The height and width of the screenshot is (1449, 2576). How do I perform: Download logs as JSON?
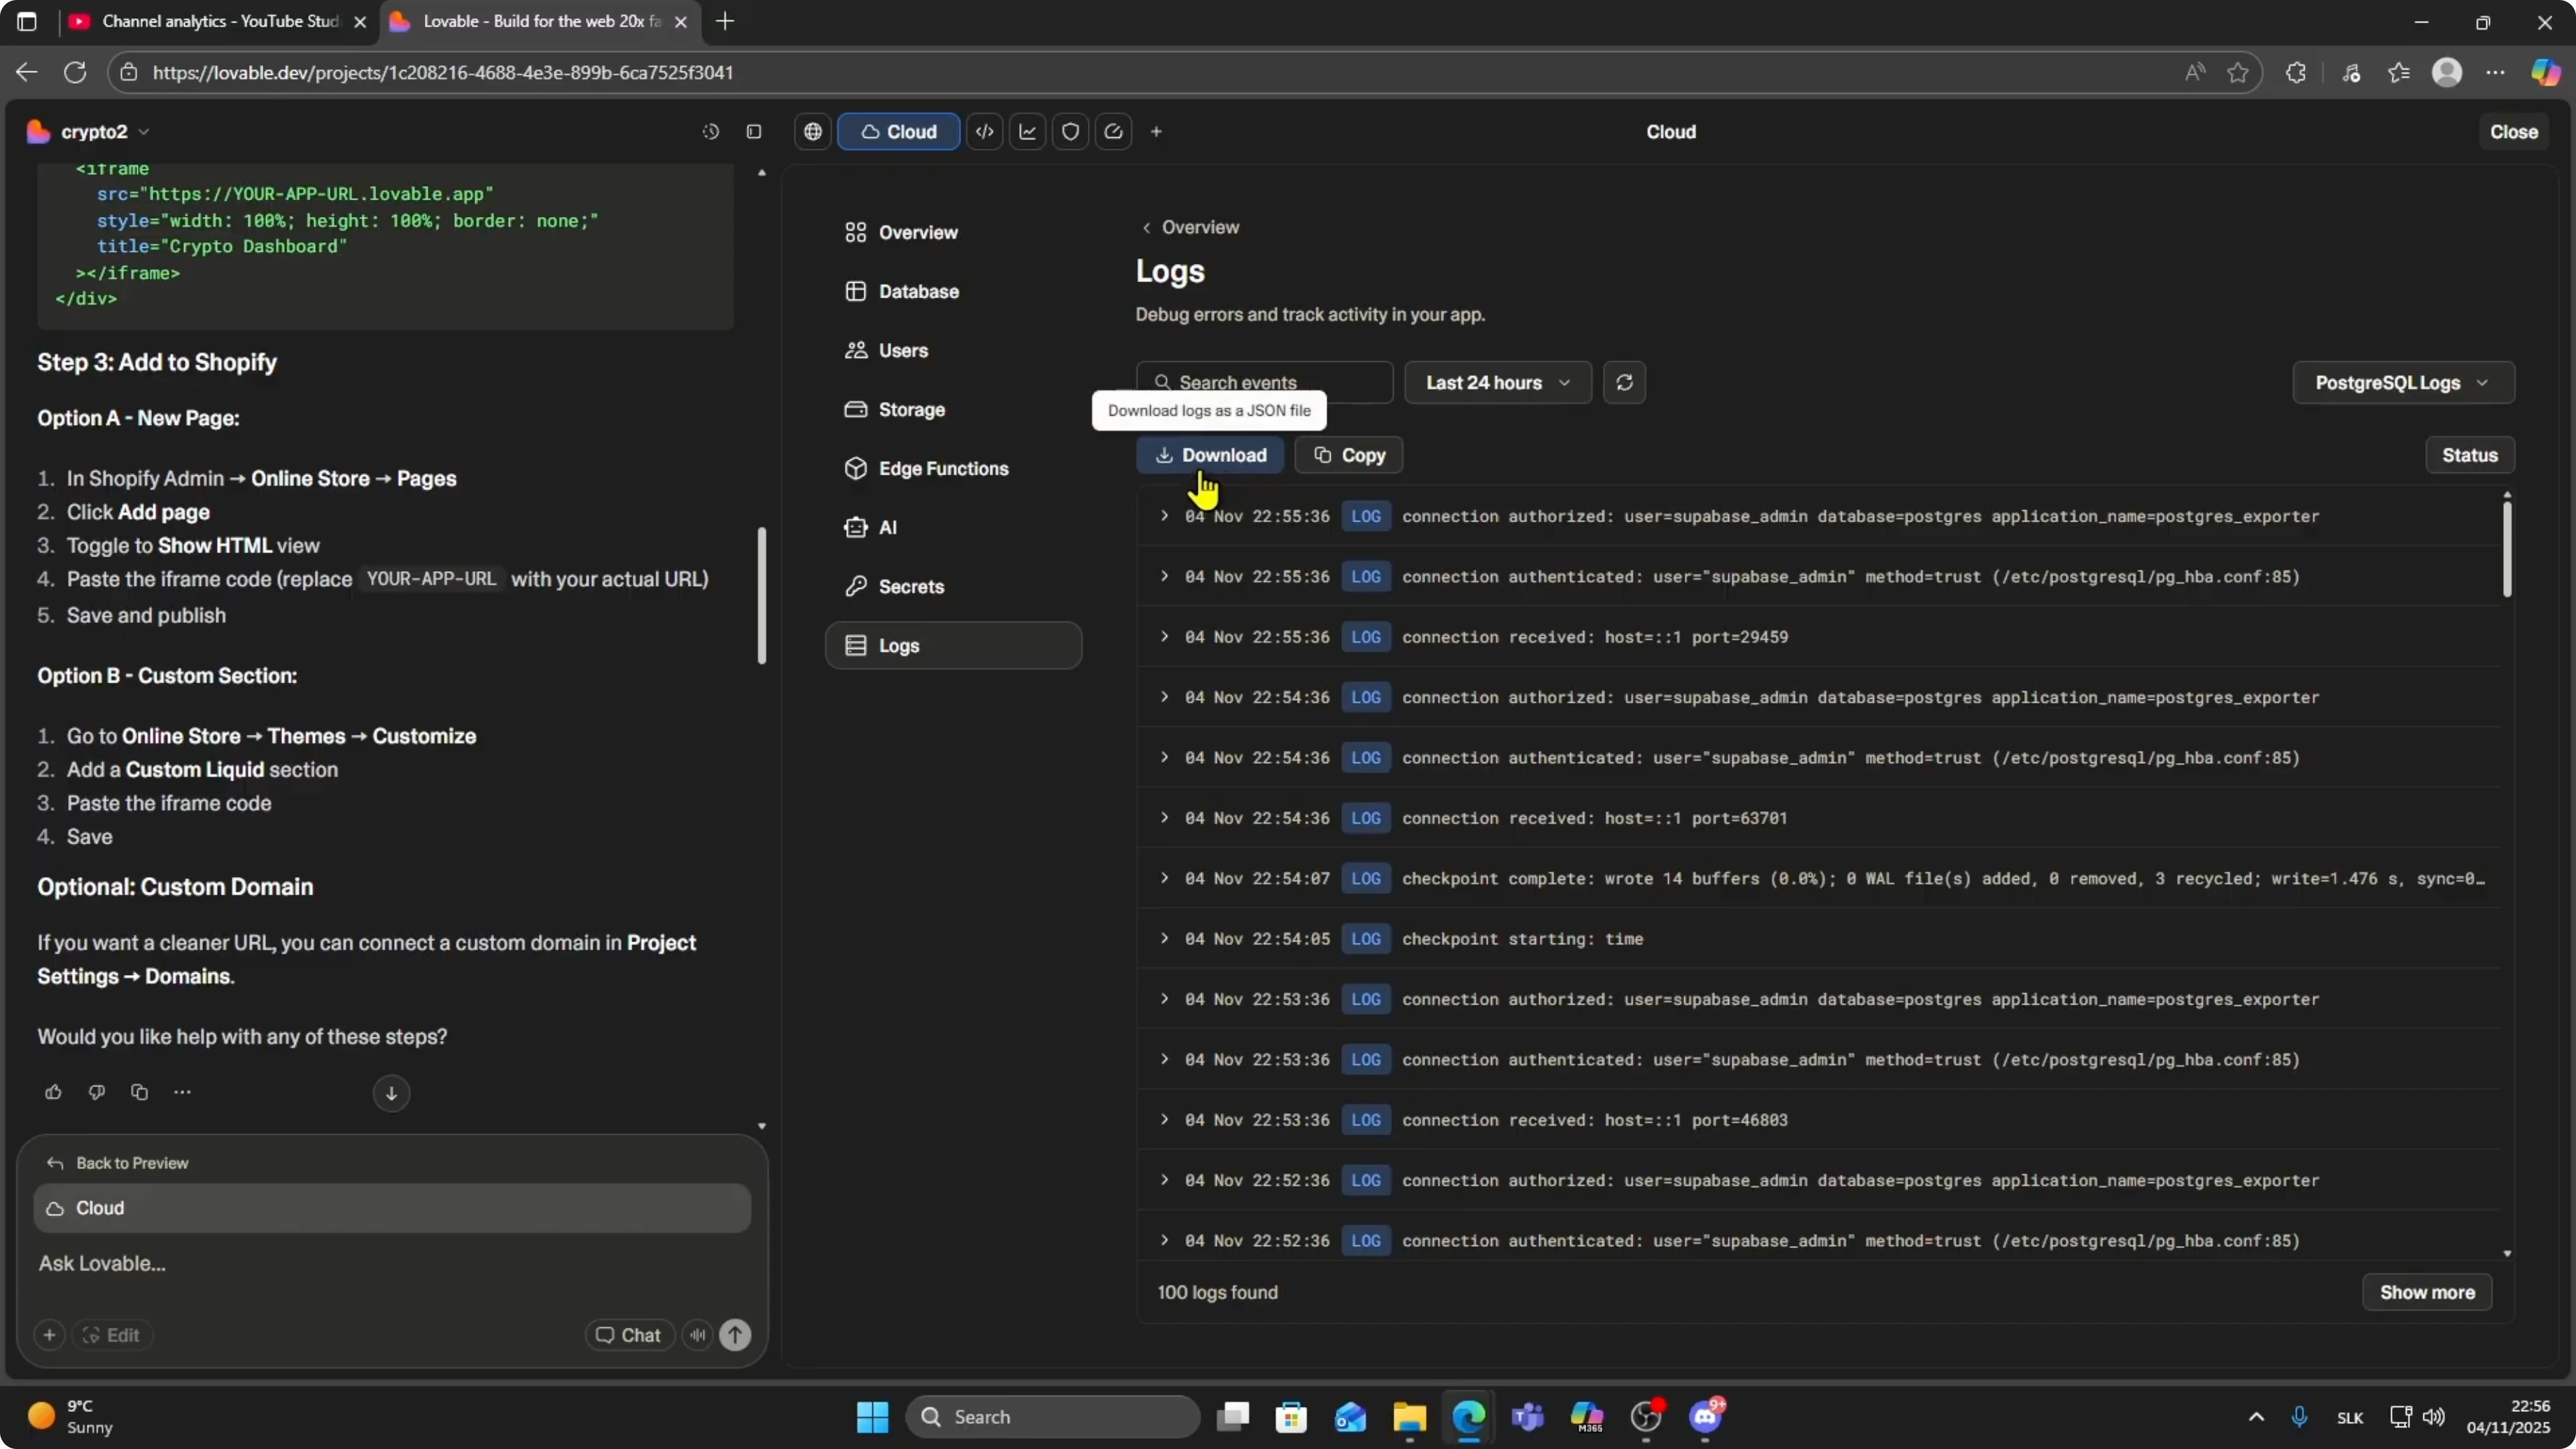coord(1210,455)
